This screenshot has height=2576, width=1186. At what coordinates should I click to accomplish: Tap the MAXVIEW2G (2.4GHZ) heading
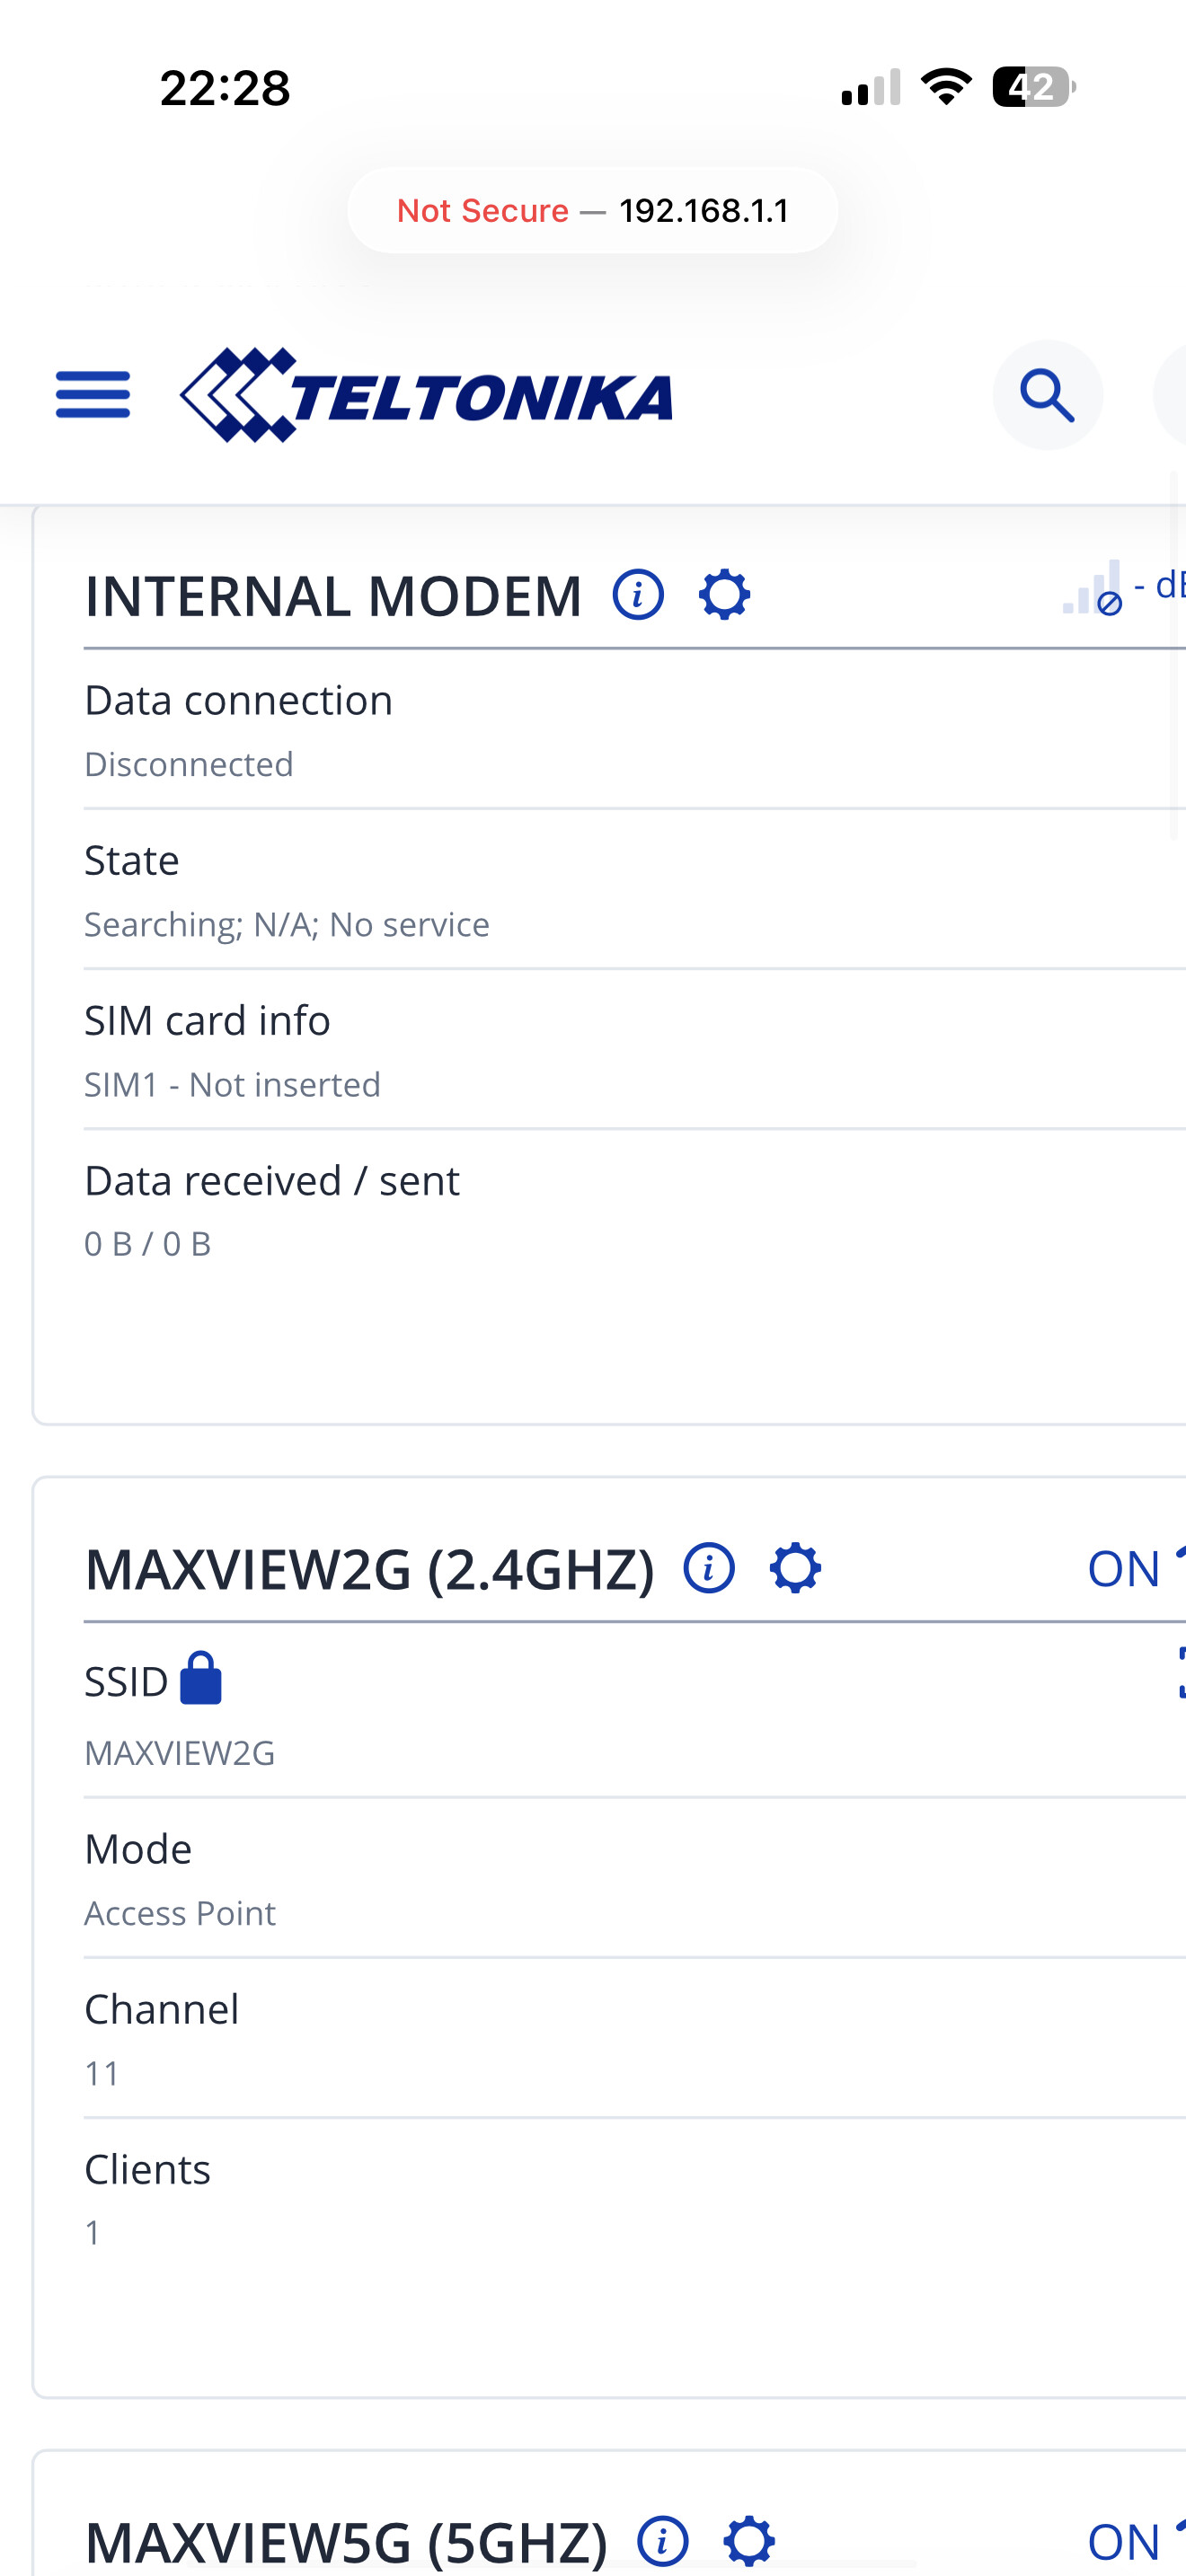coord(370,1569)
